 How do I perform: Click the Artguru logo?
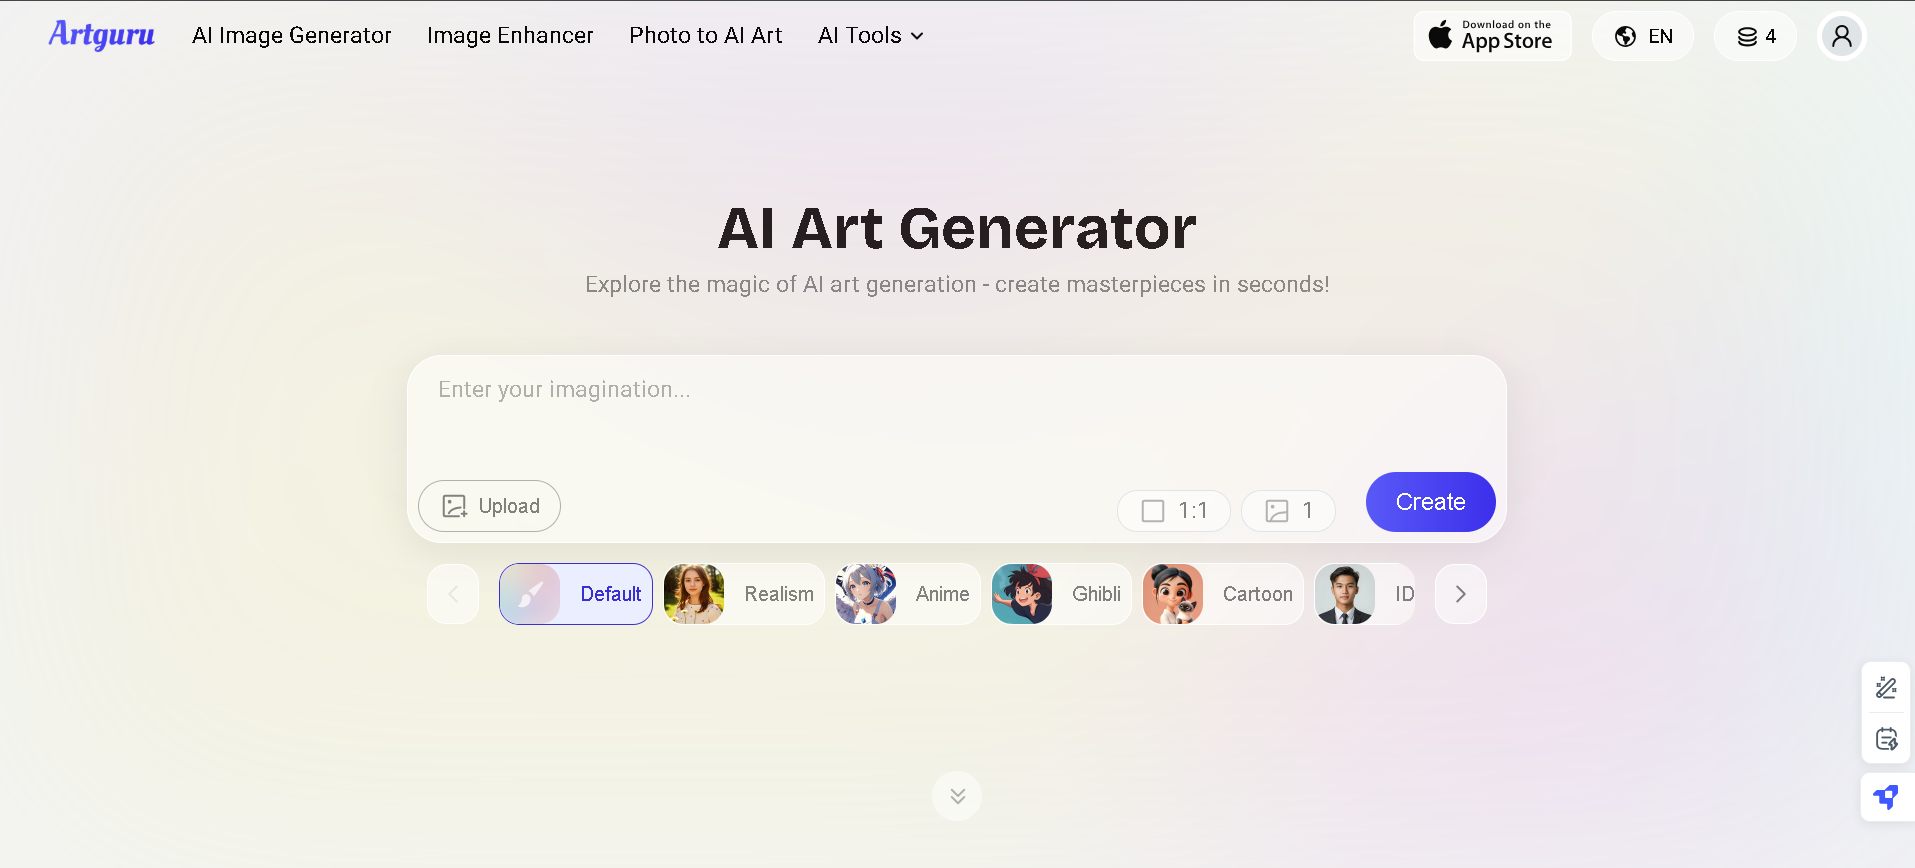(x=101, y=35)
